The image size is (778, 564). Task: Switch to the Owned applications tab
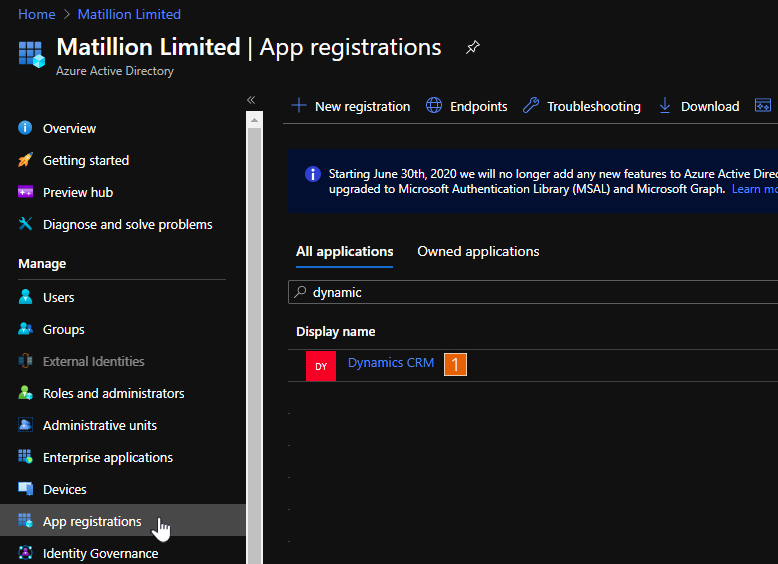(x=478, y=251)
